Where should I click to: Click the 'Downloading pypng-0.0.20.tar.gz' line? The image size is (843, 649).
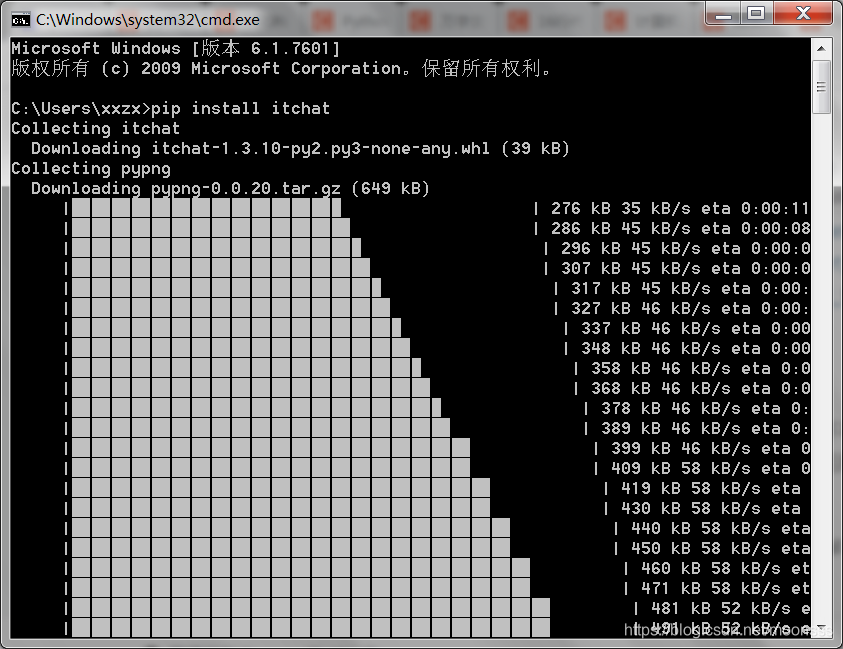[230, 188]
